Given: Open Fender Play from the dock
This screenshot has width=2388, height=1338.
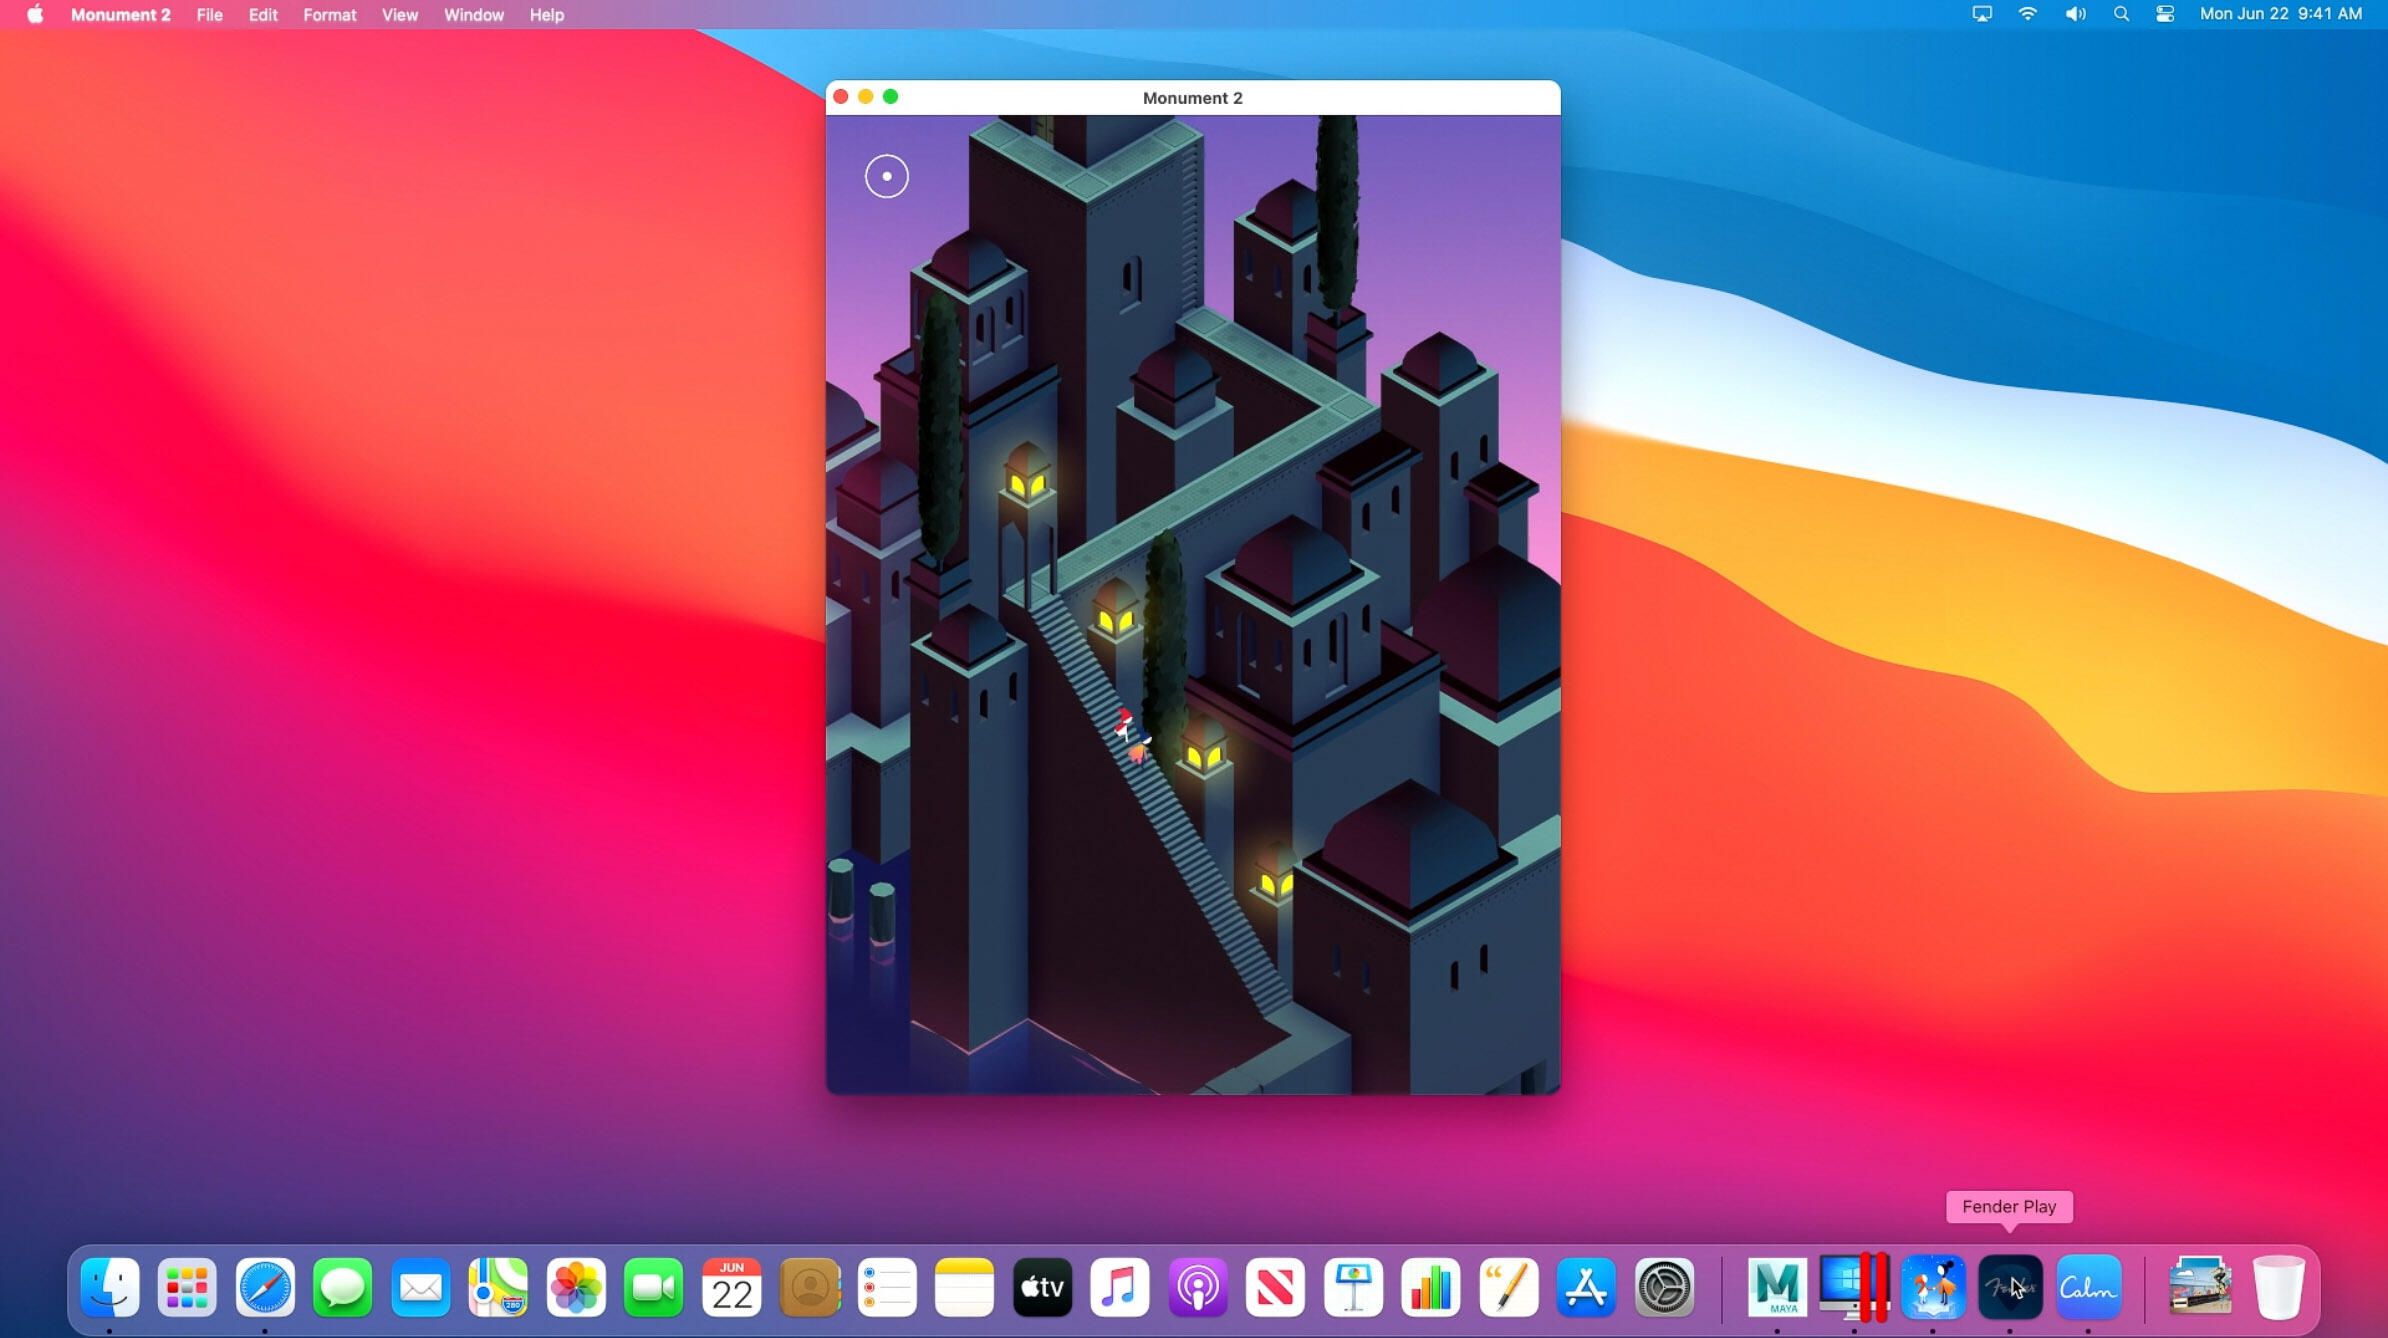Looking at the screenshot, I should pos(2010,1287).
